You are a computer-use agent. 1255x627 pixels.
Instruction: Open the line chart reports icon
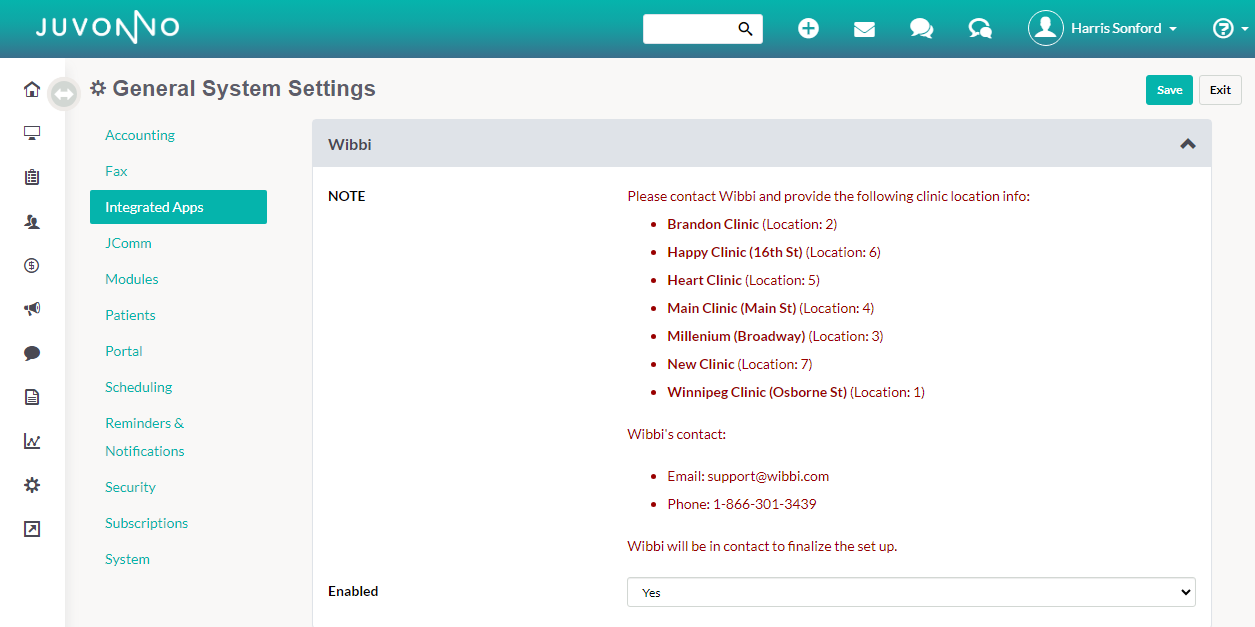click(32, 441)
